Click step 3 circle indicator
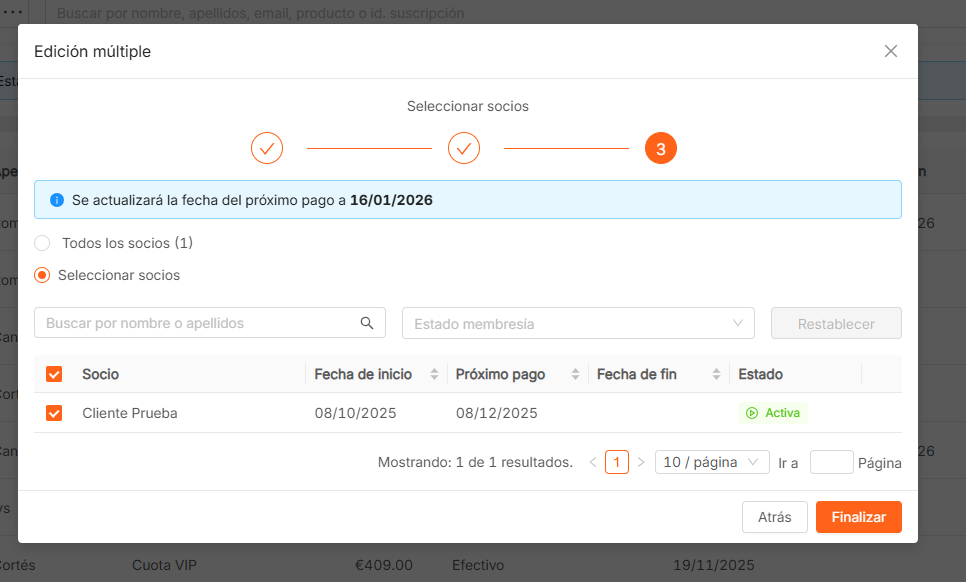966x582 pixels. 661,148
